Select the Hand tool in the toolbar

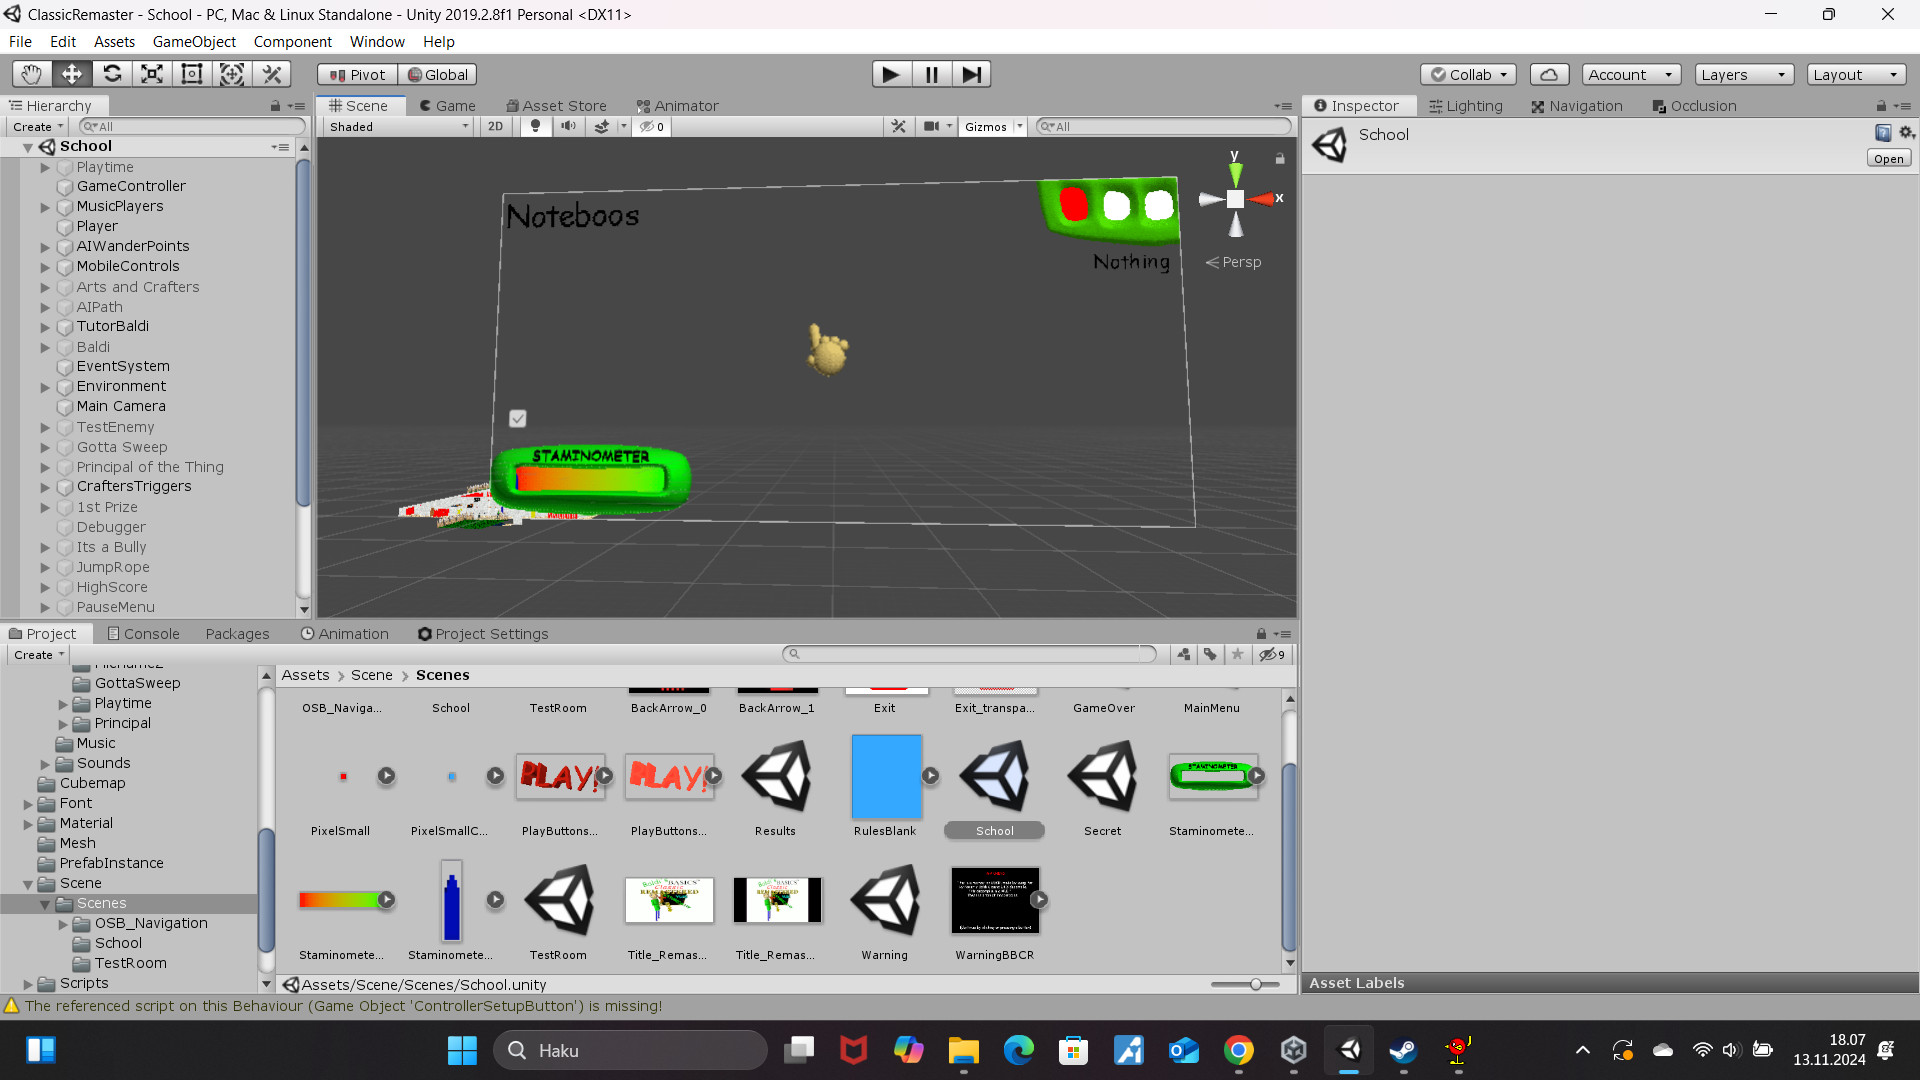30,73
